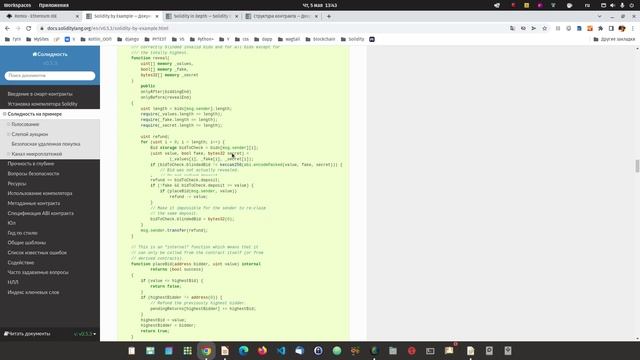Open the Приложения menu in top panel
Image resolution: width=640 pixels, height=360 pixels.
pyautogui.click(x=54, y=5)
